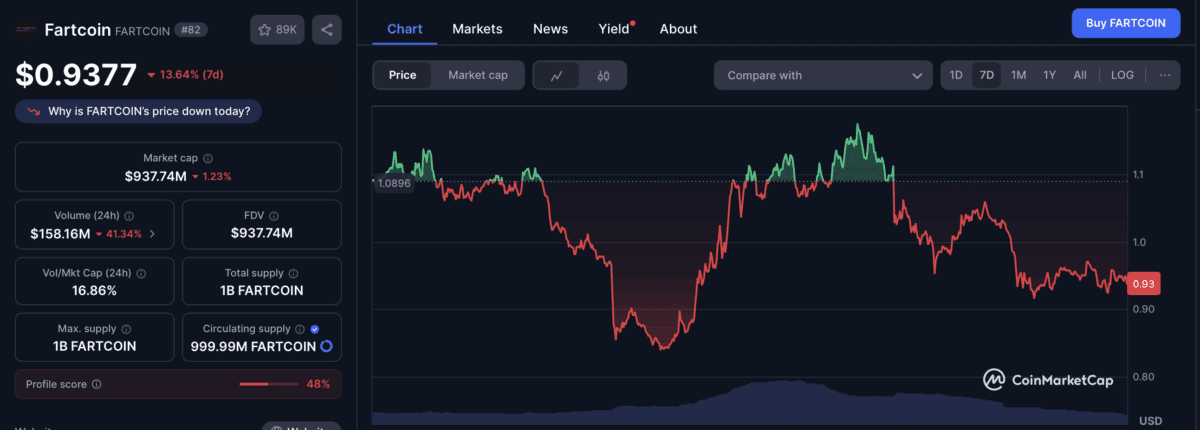Show info tooltip for Max. supply
The height and width of the screenshot is (430, 1200).
click(x=128, y=329)
